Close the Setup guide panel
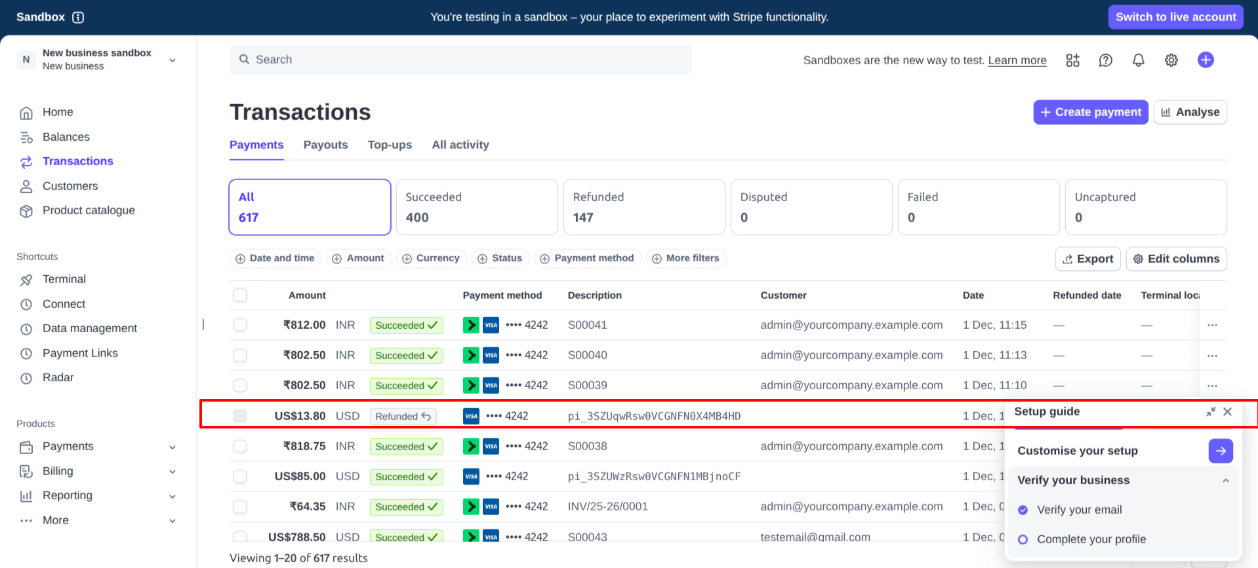The height and width of the screenshot is (568, 1258). pyautogui.click(x=1228, y=412)
